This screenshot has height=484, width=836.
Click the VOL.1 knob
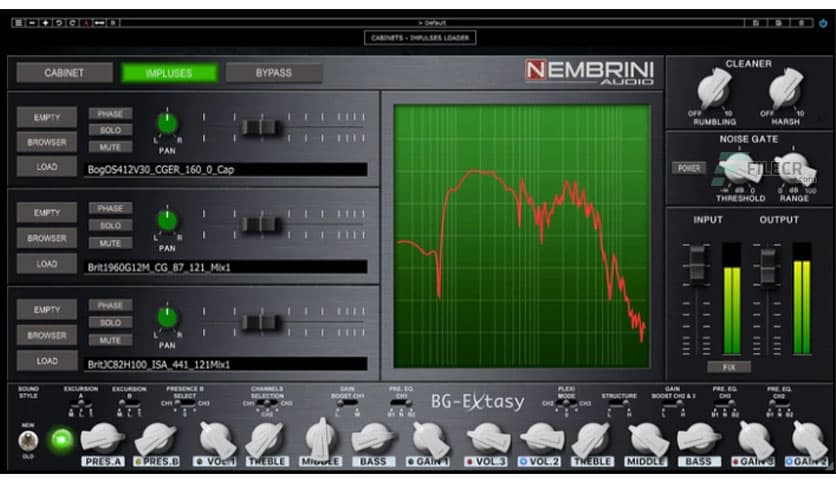pos(216,439)
